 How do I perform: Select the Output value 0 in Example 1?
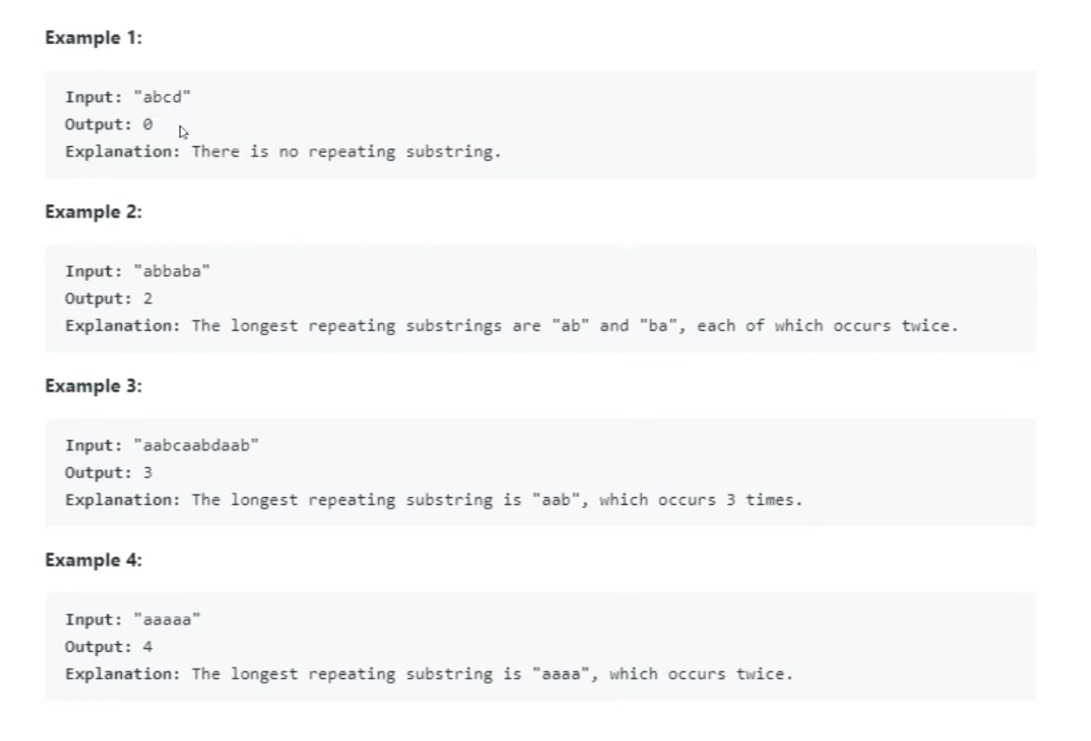click(x=148, y=125)
